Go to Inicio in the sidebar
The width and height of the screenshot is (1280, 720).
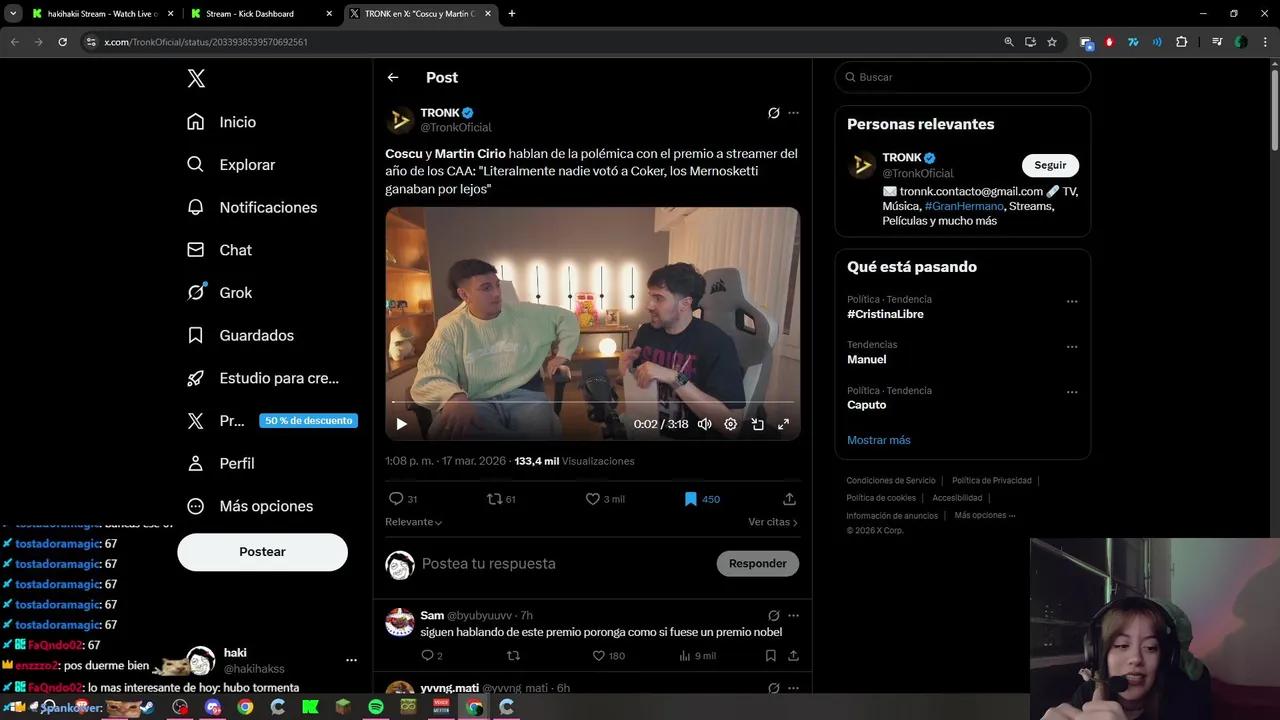222,122
